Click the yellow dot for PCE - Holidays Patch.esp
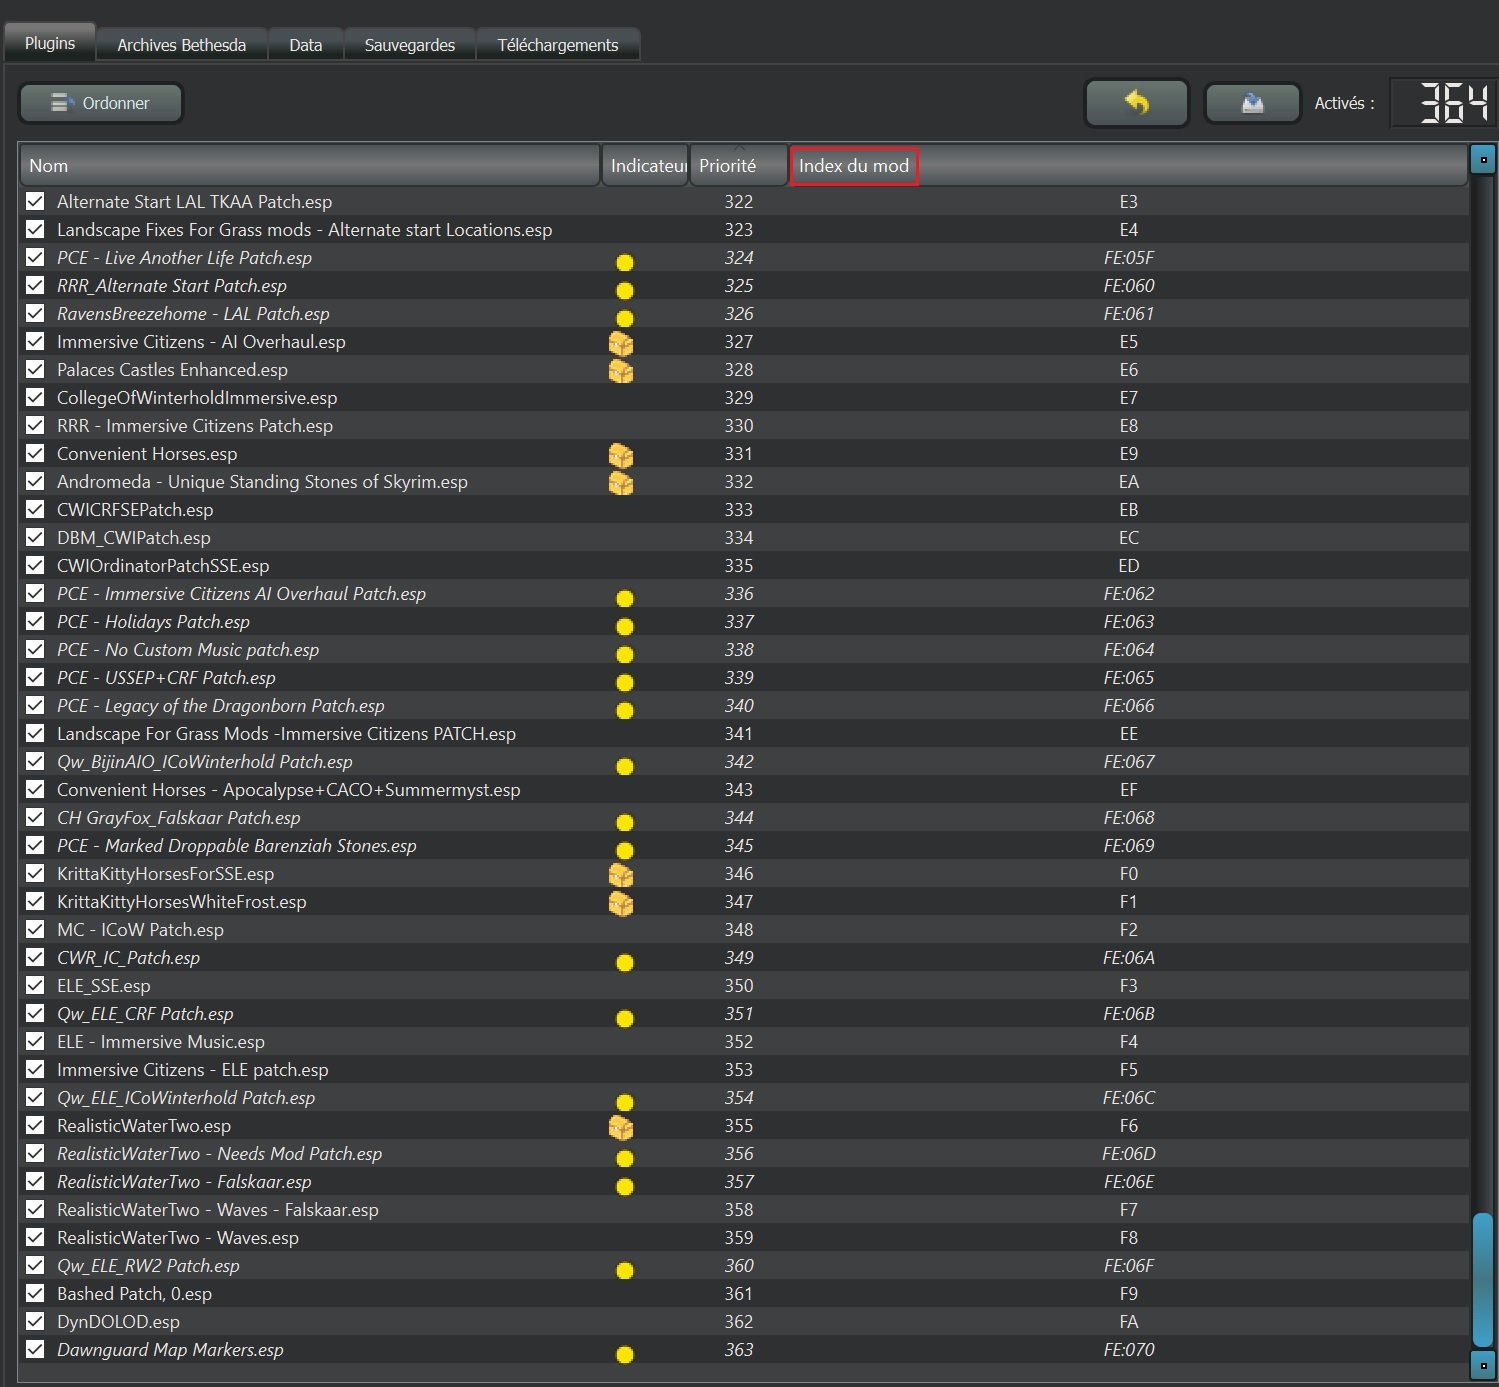1499x1387 pixels. [625, 627]
